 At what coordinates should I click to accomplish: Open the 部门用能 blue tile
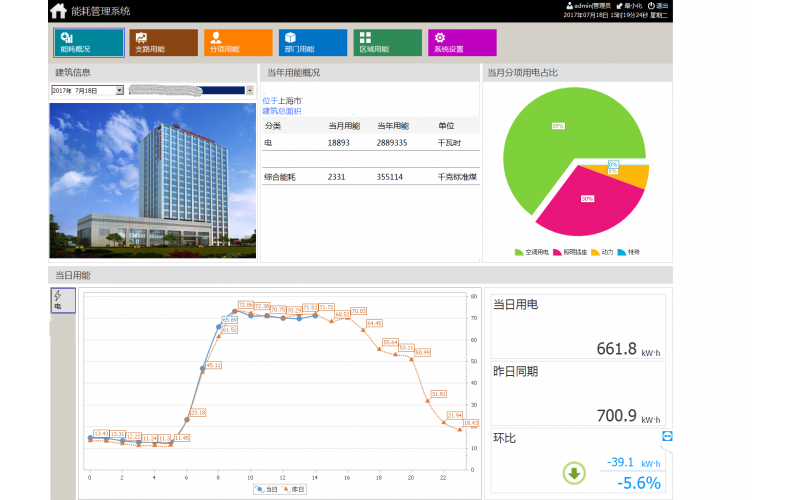pyautogui.click(x=313, y=43)
